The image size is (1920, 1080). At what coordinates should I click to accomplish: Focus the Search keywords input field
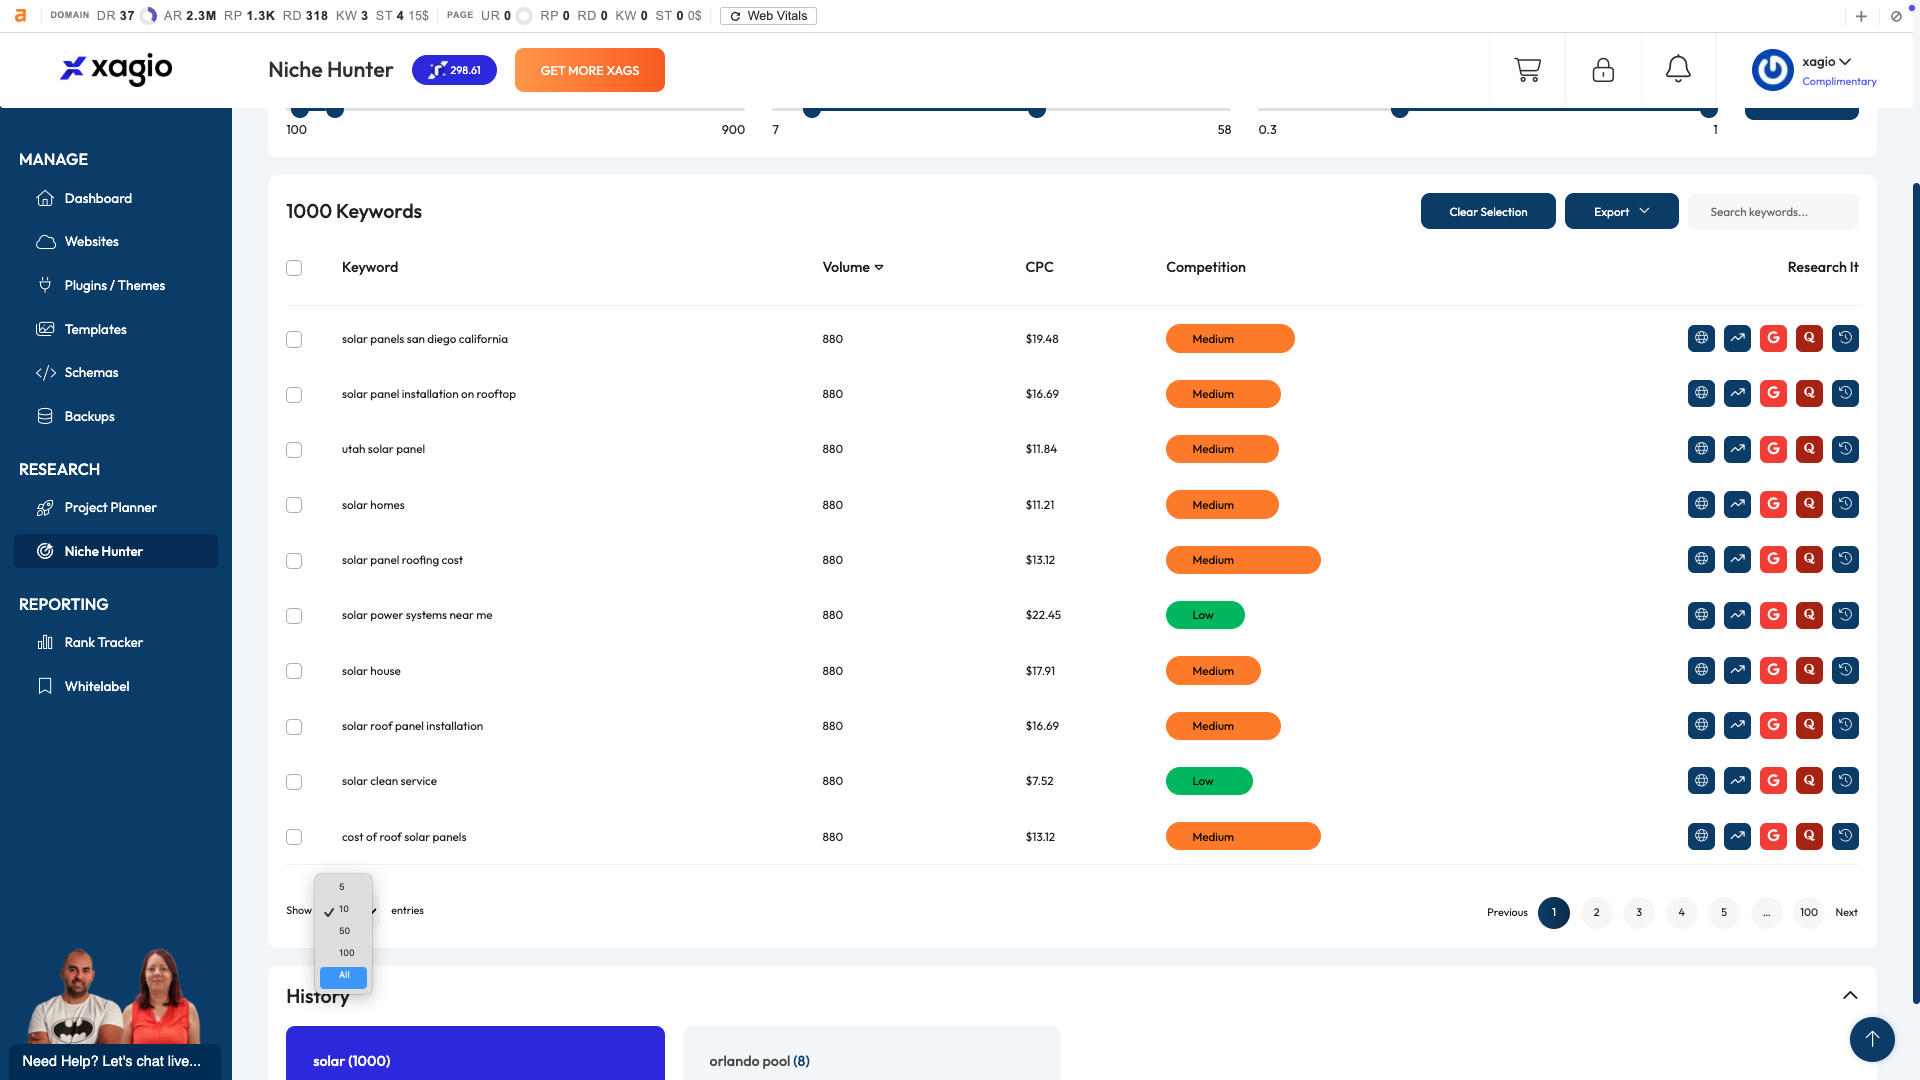(1773, 212)
